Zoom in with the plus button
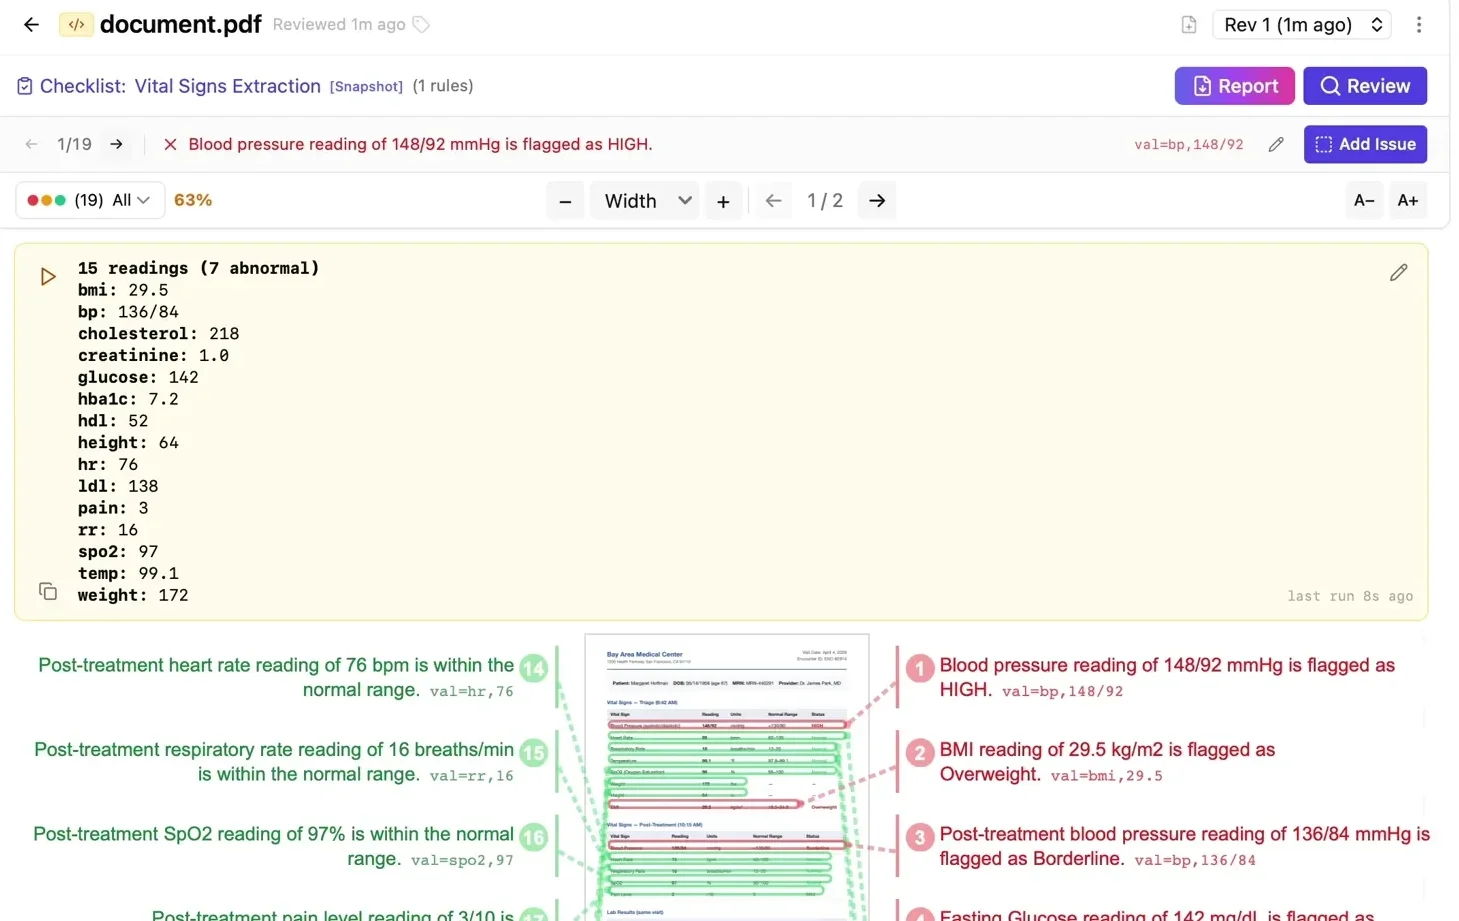This screenshot has height=921, width=1459. 723,201
